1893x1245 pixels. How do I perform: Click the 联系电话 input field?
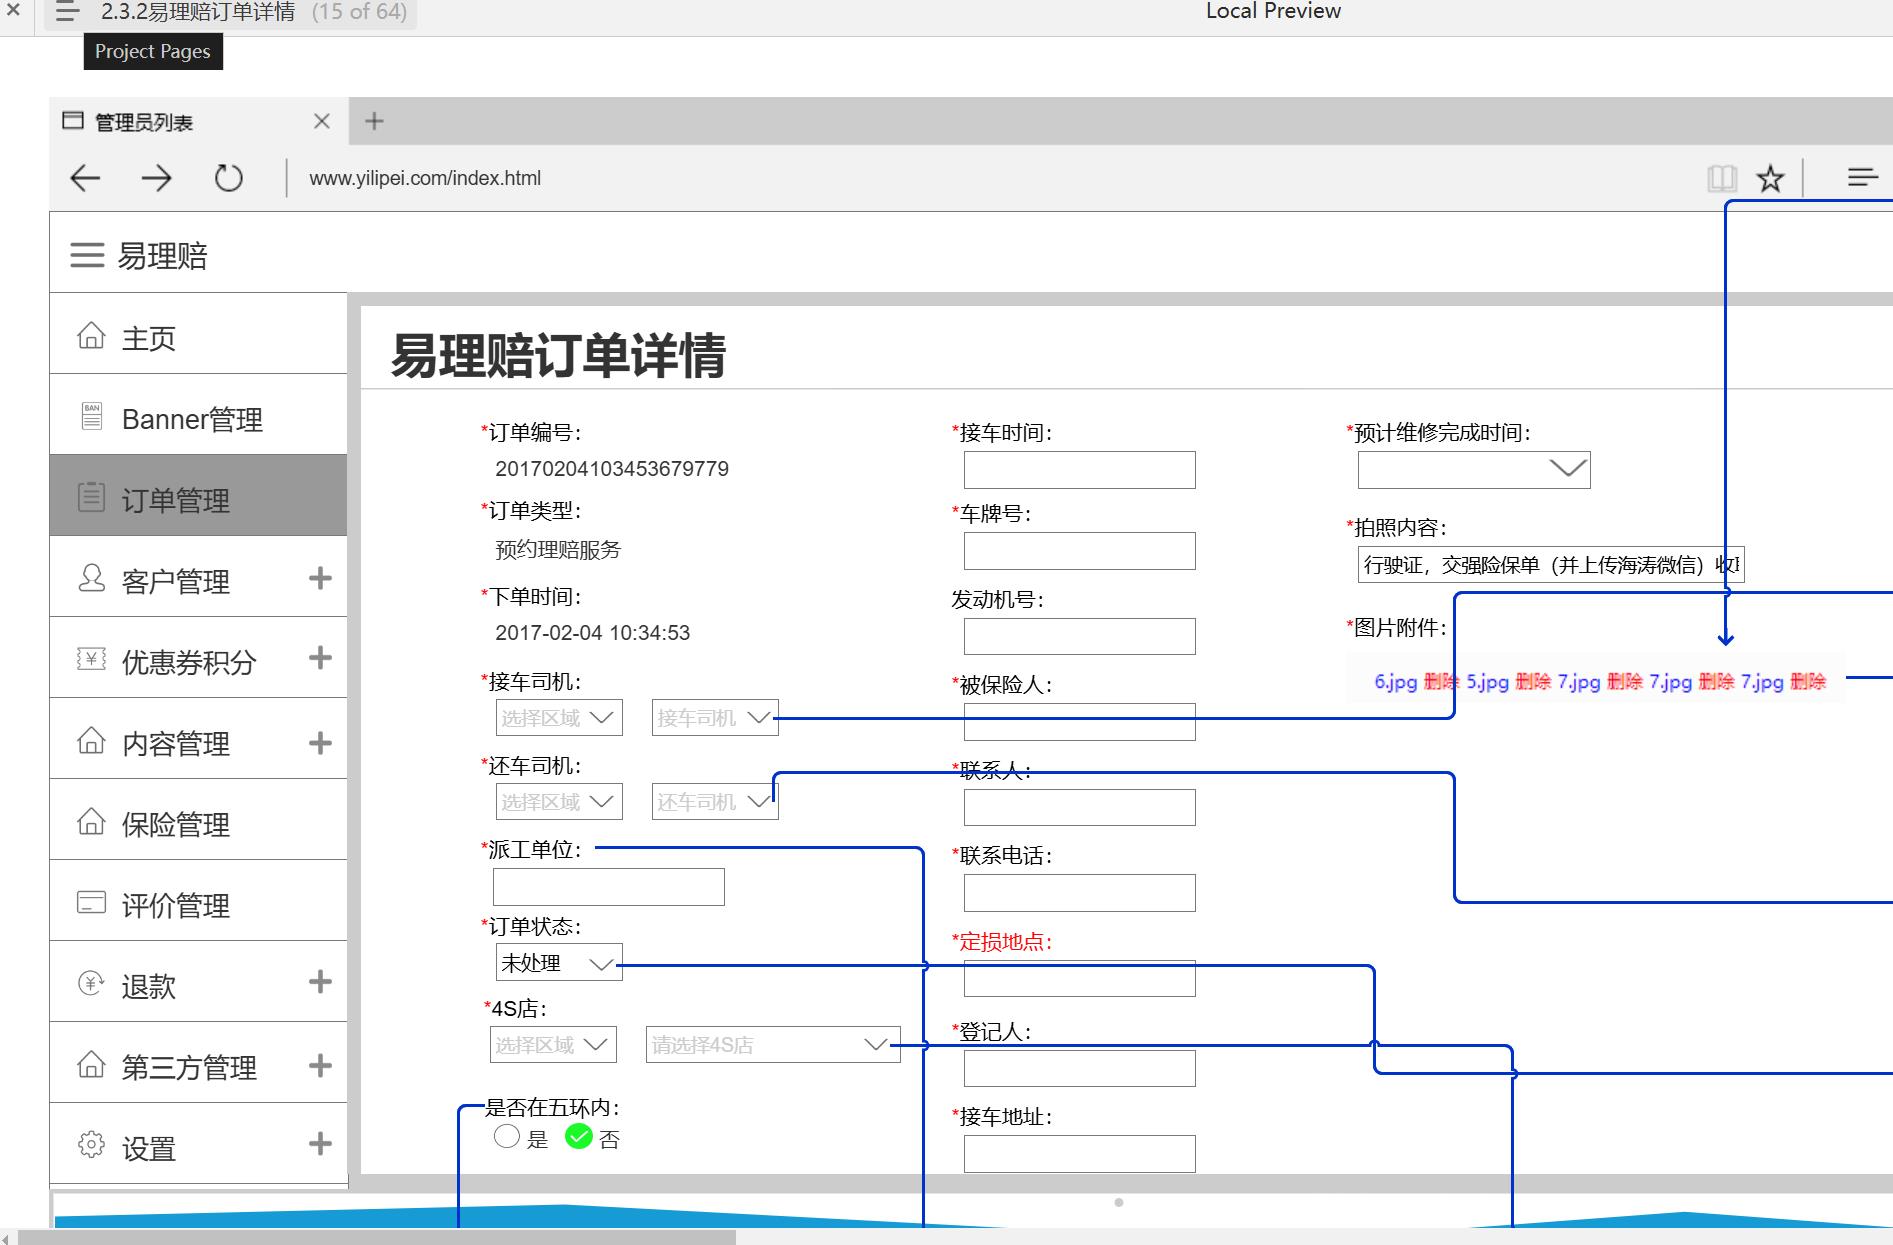(x=1080, y=893)
